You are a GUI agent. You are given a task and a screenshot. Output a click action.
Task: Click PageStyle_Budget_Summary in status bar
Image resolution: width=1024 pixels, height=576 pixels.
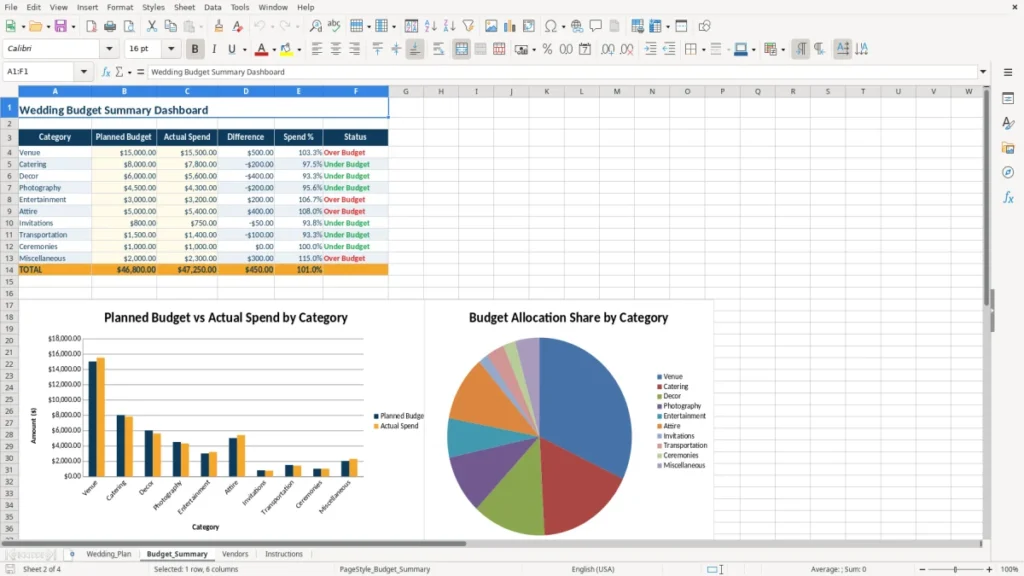(x=385, y=569)
